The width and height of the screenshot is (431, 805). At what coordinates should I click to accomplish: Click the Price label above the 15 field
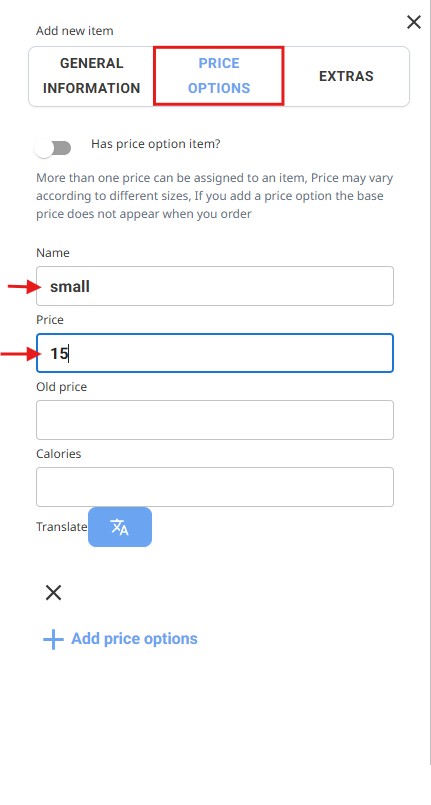click(x=50, y=320)
